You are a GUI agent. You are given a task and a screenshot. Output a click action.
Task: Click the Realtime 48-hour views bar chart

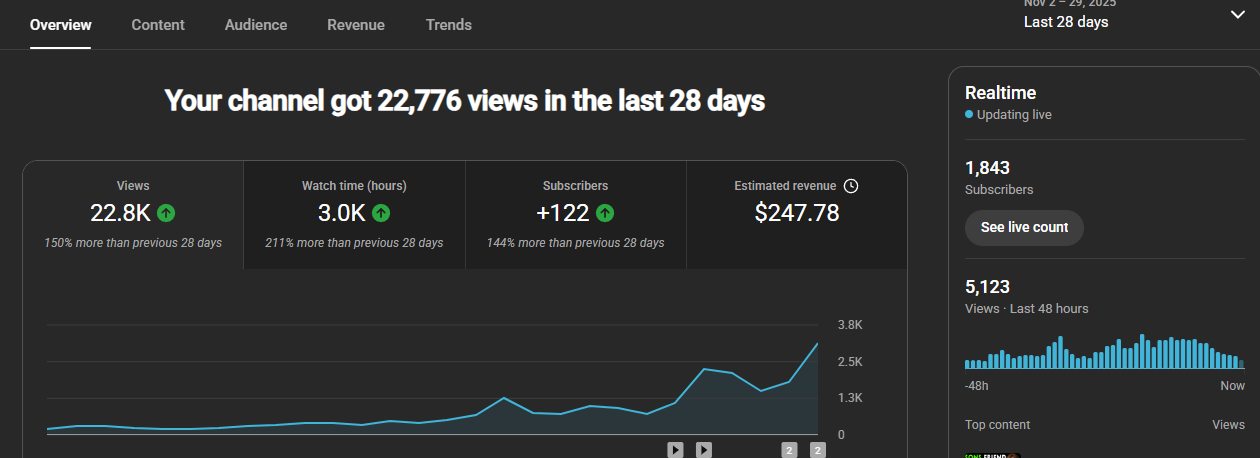click(x=1104, y=353)
